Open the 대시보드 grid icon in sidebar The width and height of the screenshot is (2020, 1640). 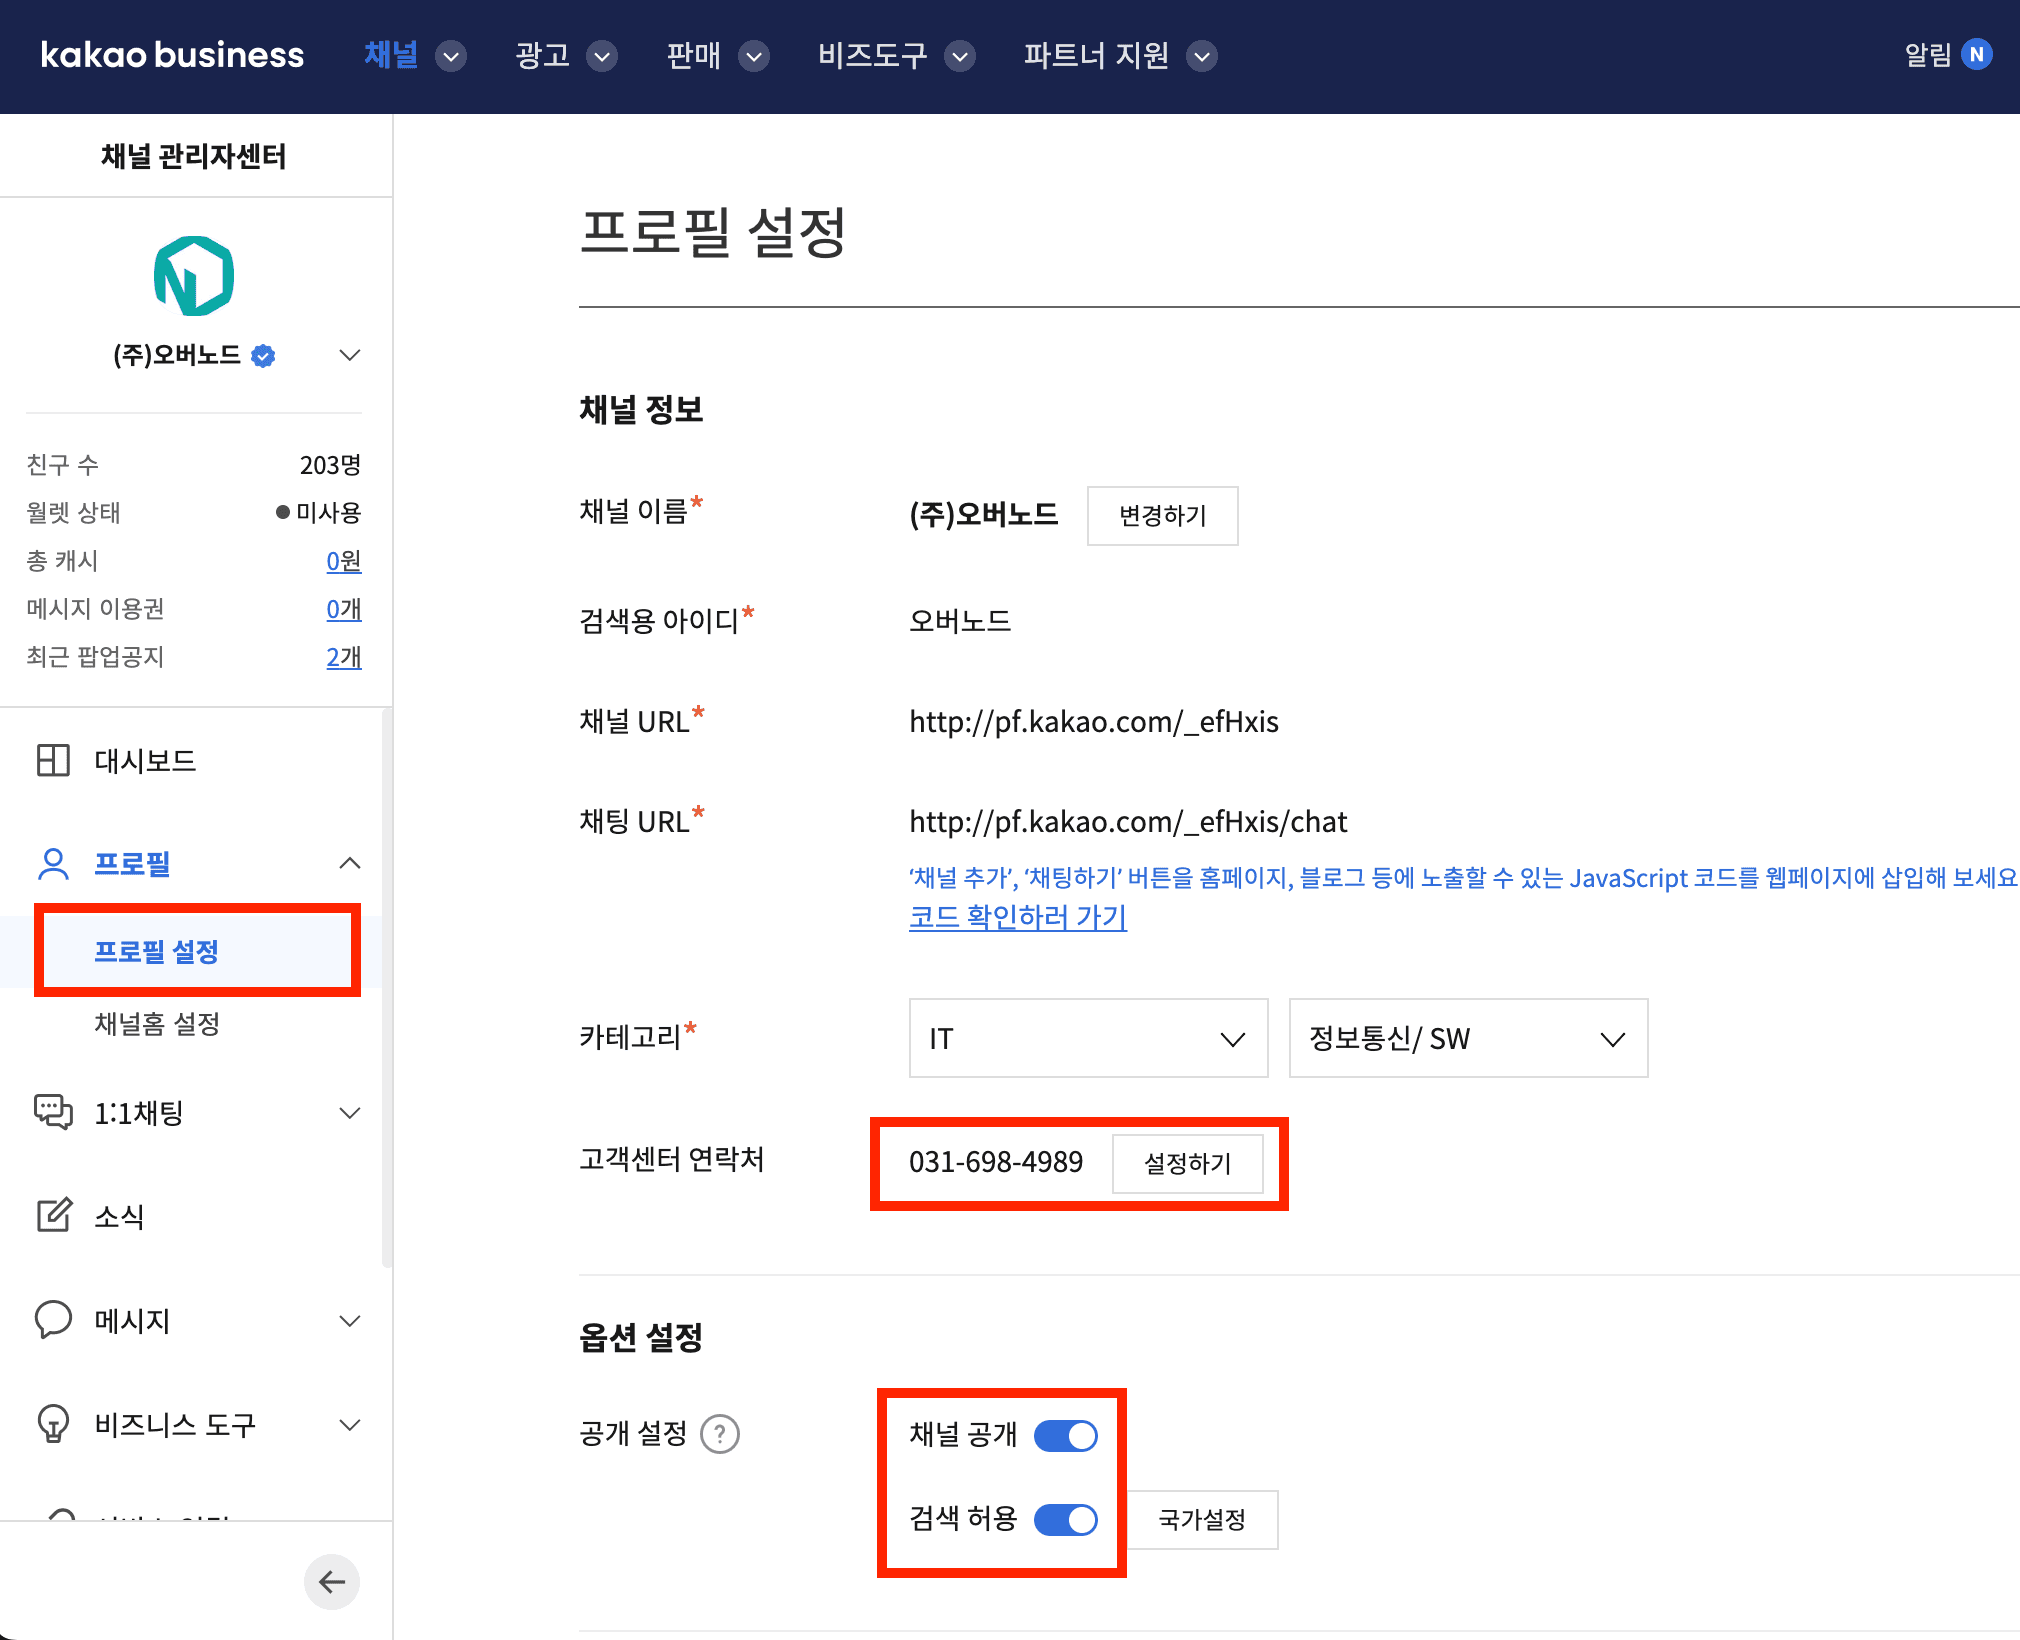point(55,761)
